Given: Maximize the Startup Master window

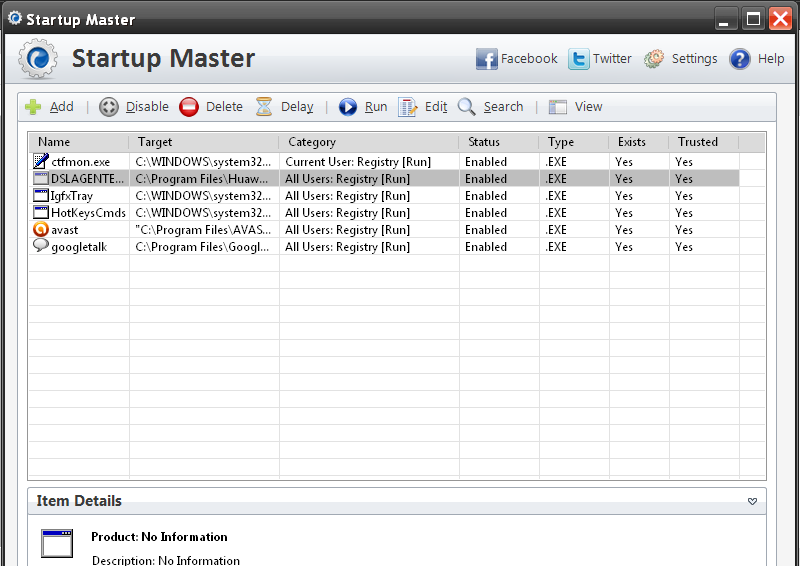Looking at the screenshot, I should [x=753, y=19].
